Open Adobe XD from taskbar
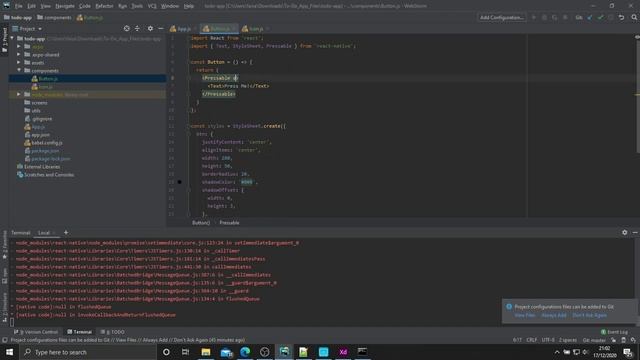Viewport: 640px width, 360px height. 343,352
